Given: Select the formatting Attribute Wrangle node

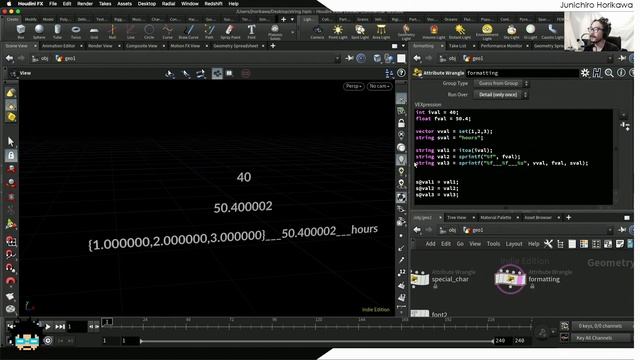Looking at the screenshot, I should tap(510, 279).
